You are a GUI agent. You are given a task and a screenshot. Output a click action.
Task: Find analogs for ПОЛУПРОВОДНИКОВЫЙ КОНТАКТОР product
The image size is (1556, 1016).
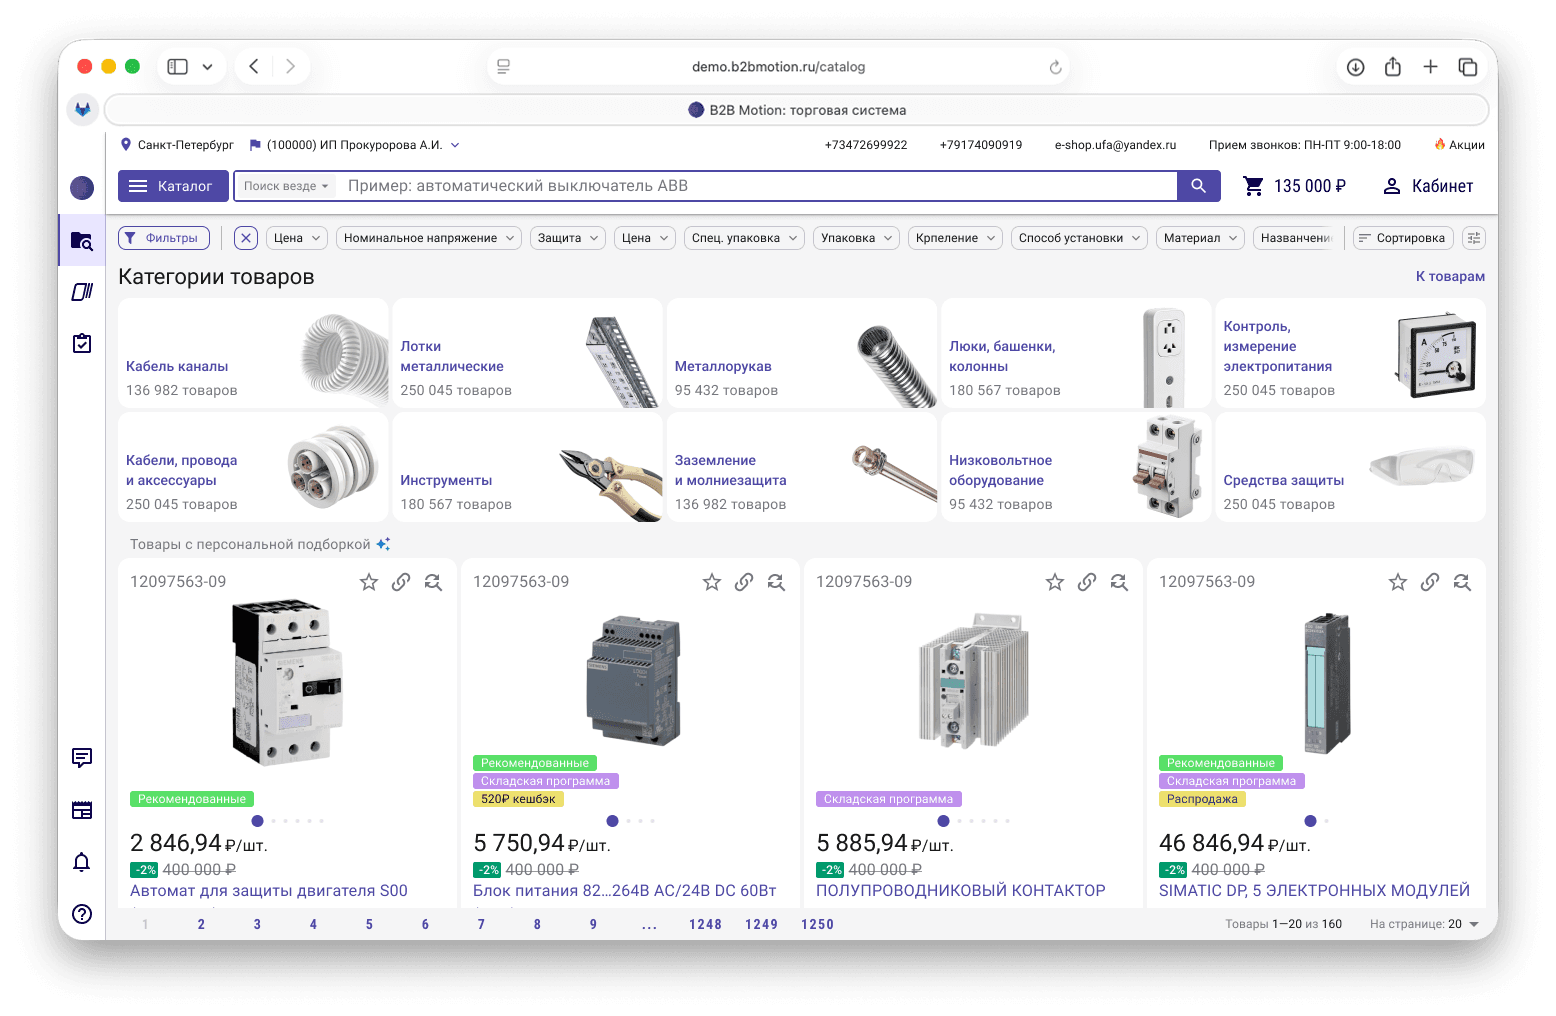[x=1119, y=582]
